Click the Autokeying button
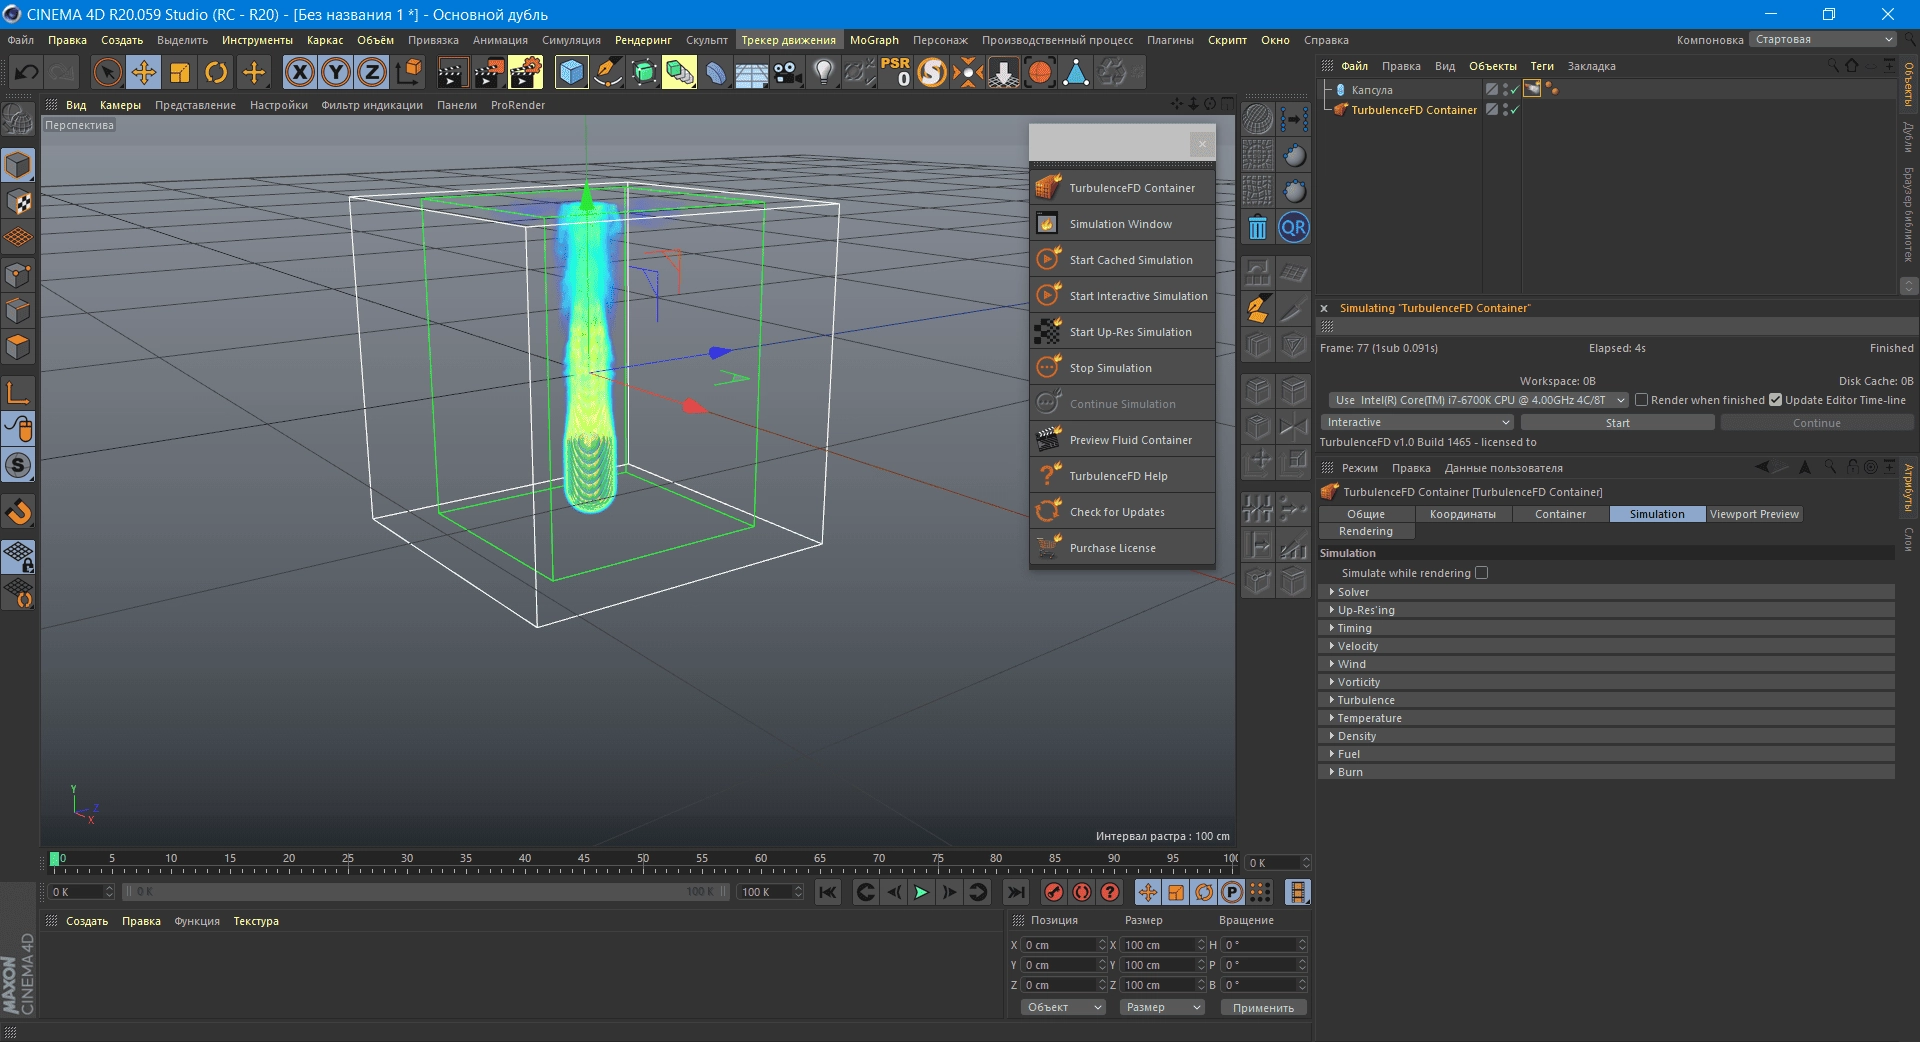The width and height of the screenshot is (1920, 1042). coord(1082,892)
